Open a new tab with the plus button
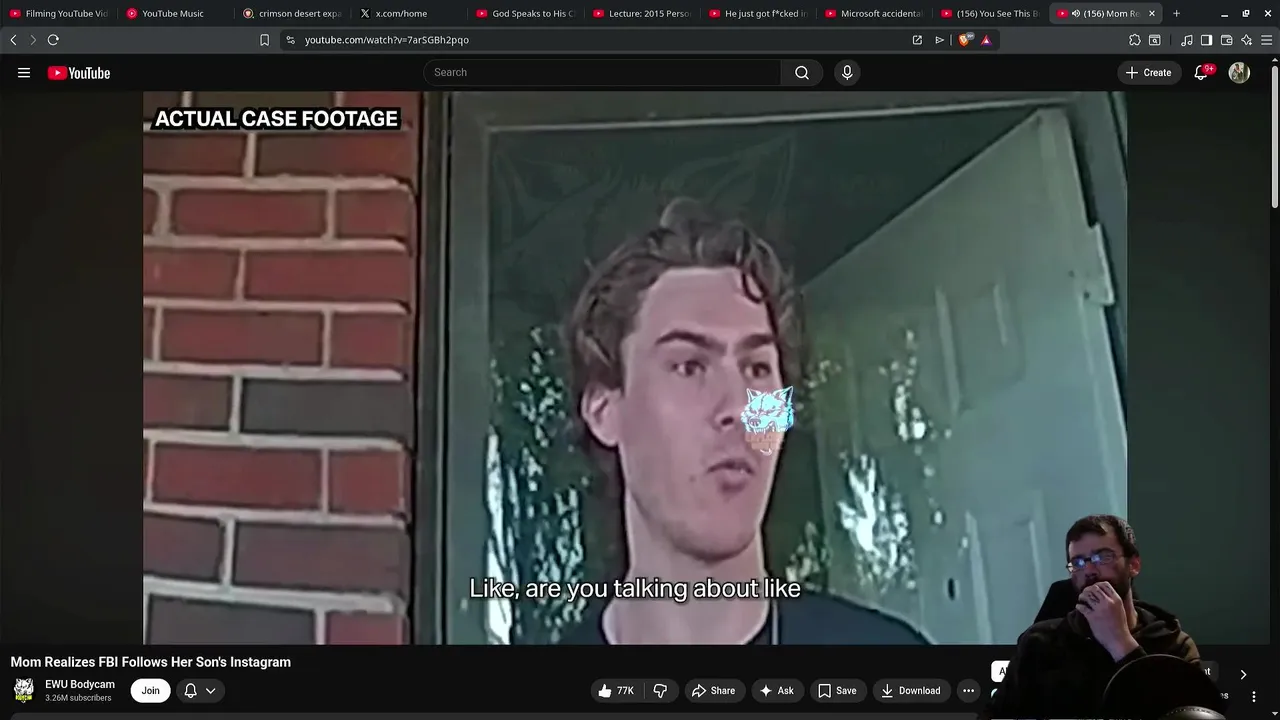Image resolution: width=1280 pixels, height=720 pixels. [1176, 13]
